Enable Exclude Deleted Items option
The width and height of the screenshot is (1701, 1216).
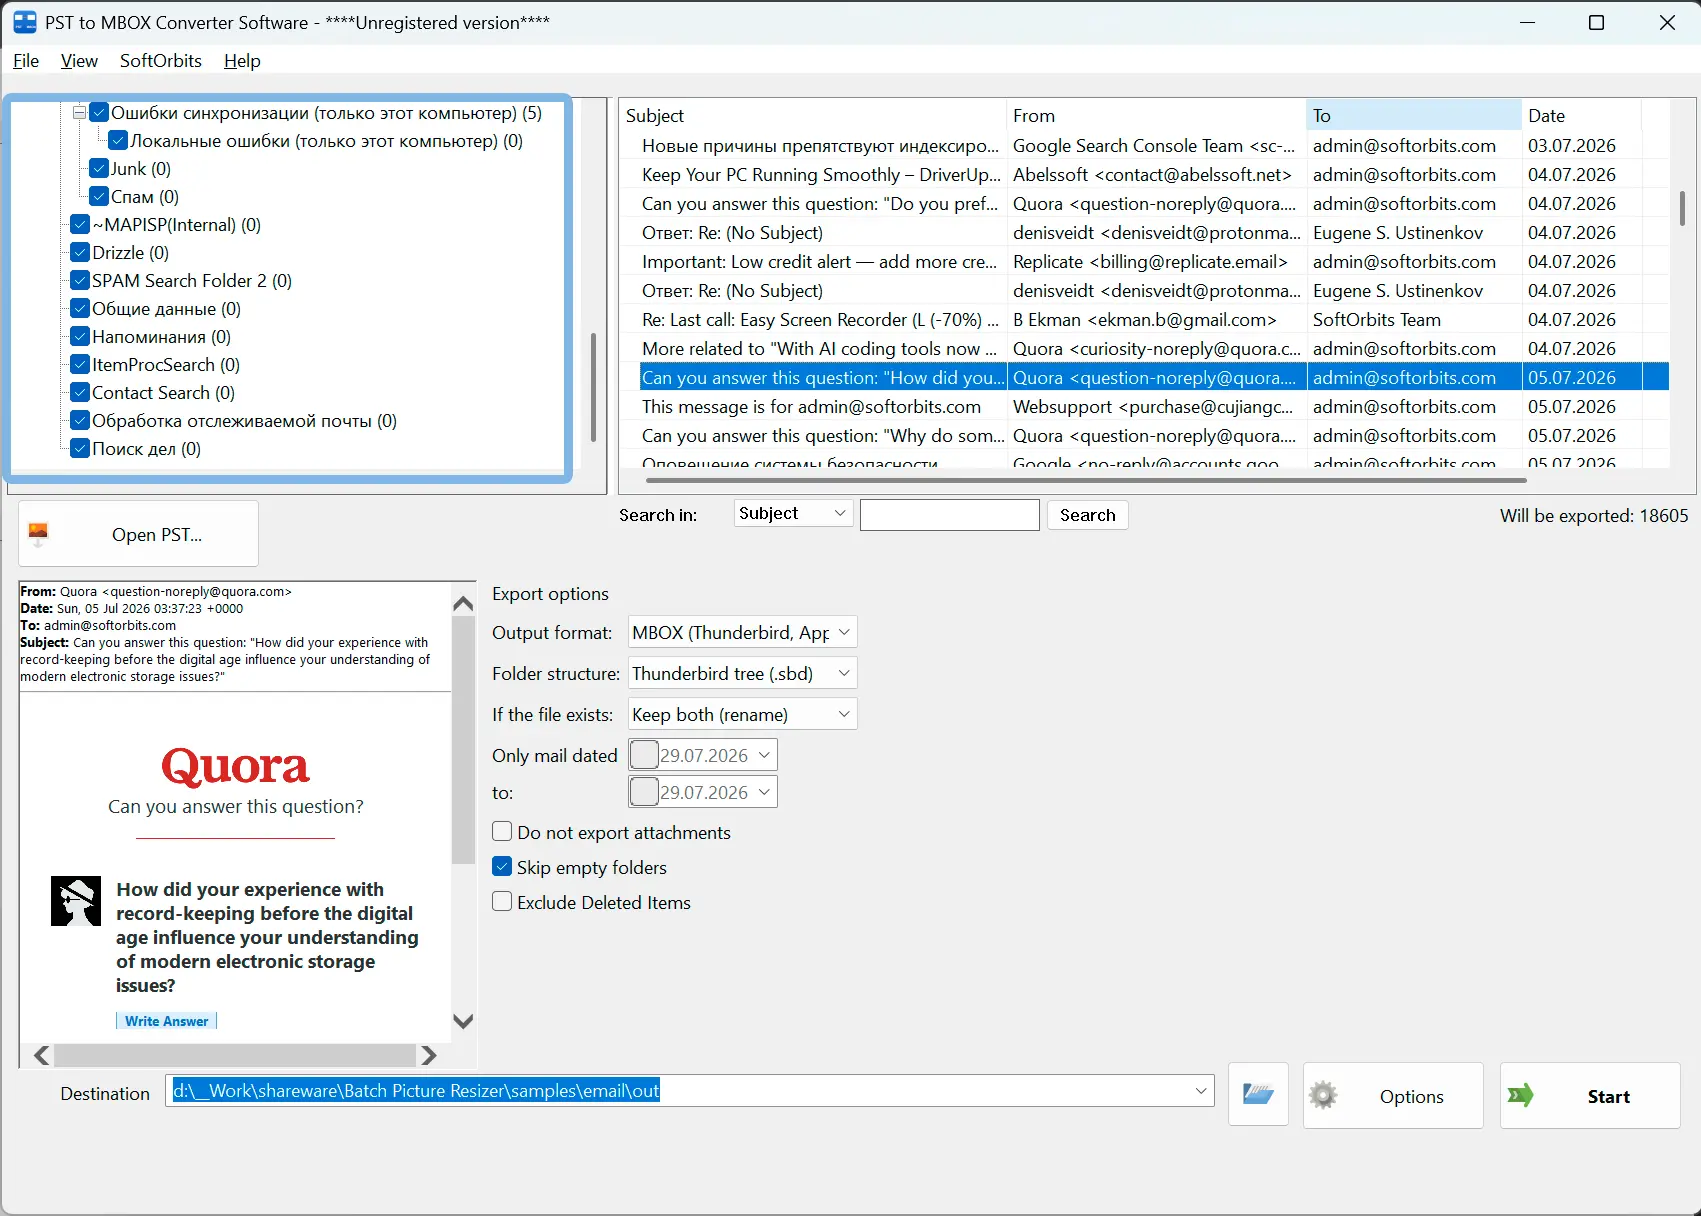tap(502, 902)
